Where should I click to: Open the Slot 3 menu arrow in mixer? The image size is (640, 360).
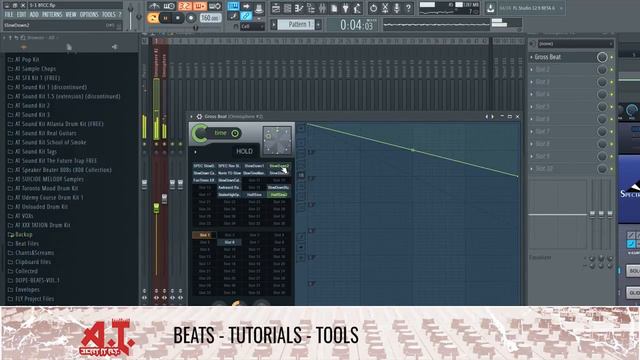pos(531,82)
